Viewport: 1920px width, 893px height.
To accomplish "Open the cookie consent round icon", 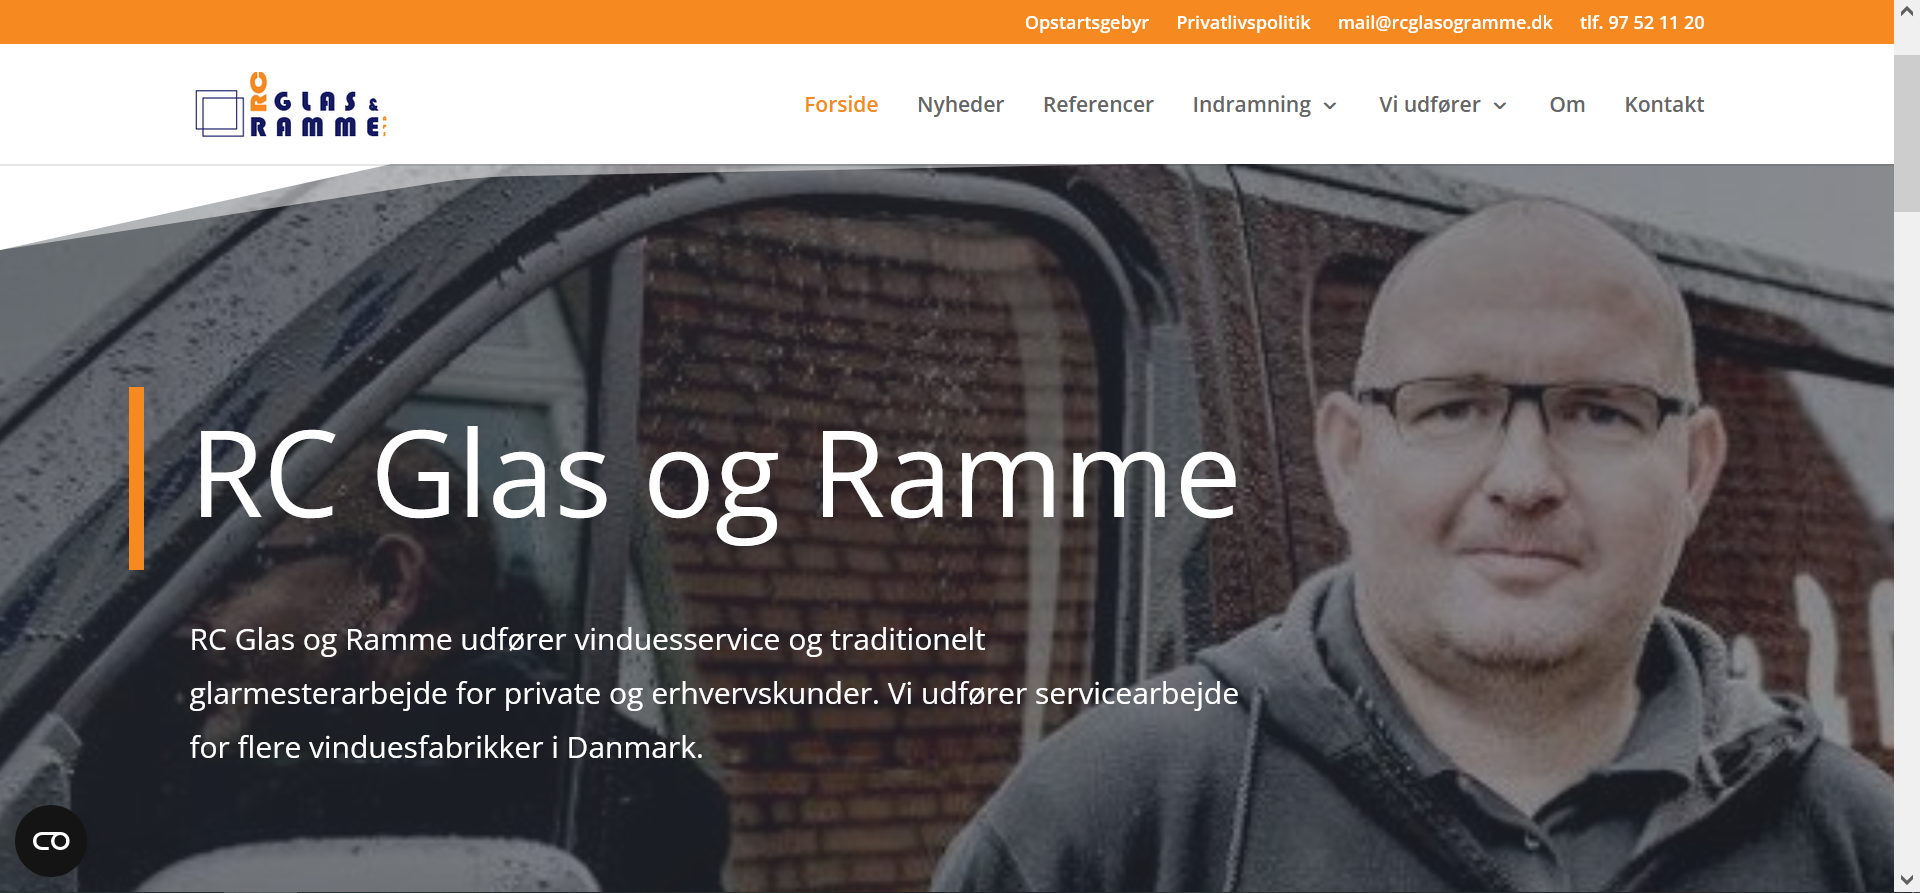I will pos(51,841).
